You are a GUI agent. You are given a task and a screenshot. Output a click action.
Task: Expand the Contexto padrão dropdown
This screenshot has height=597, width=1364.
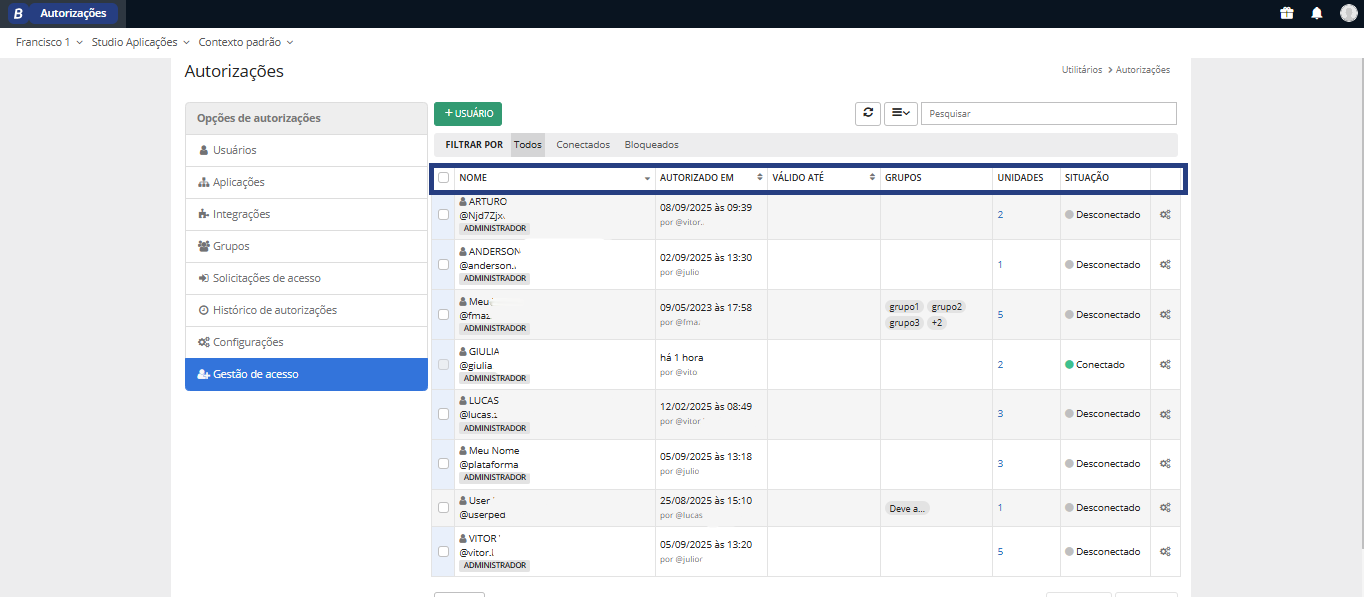tap(246, 43)
